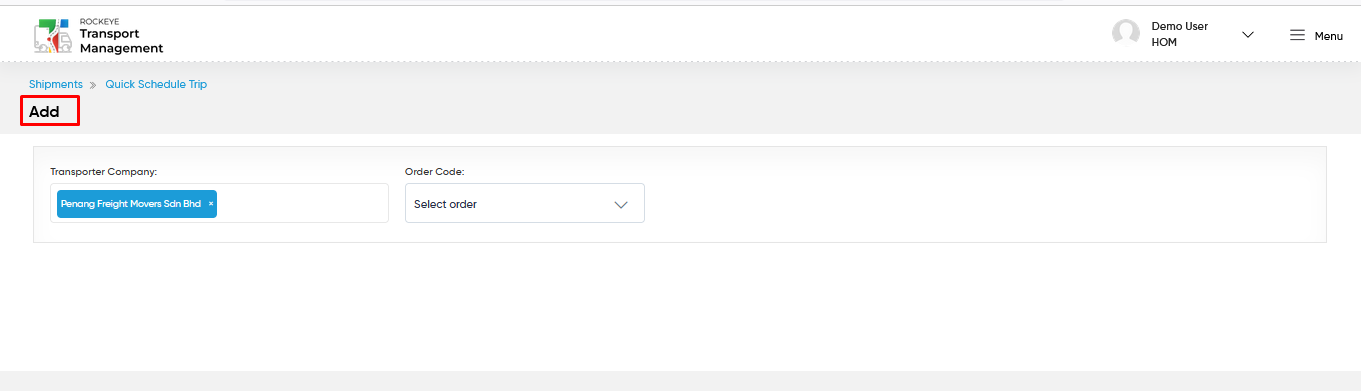Click the Demo User avatar picture
Image resolution: width=1361 pixels, height=391 pixels.
(x=1126, y=34)
